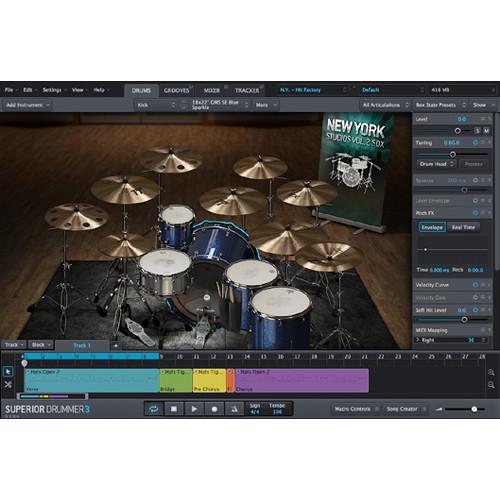
Task: Open the Track menu button
Action: coord(14,345)
